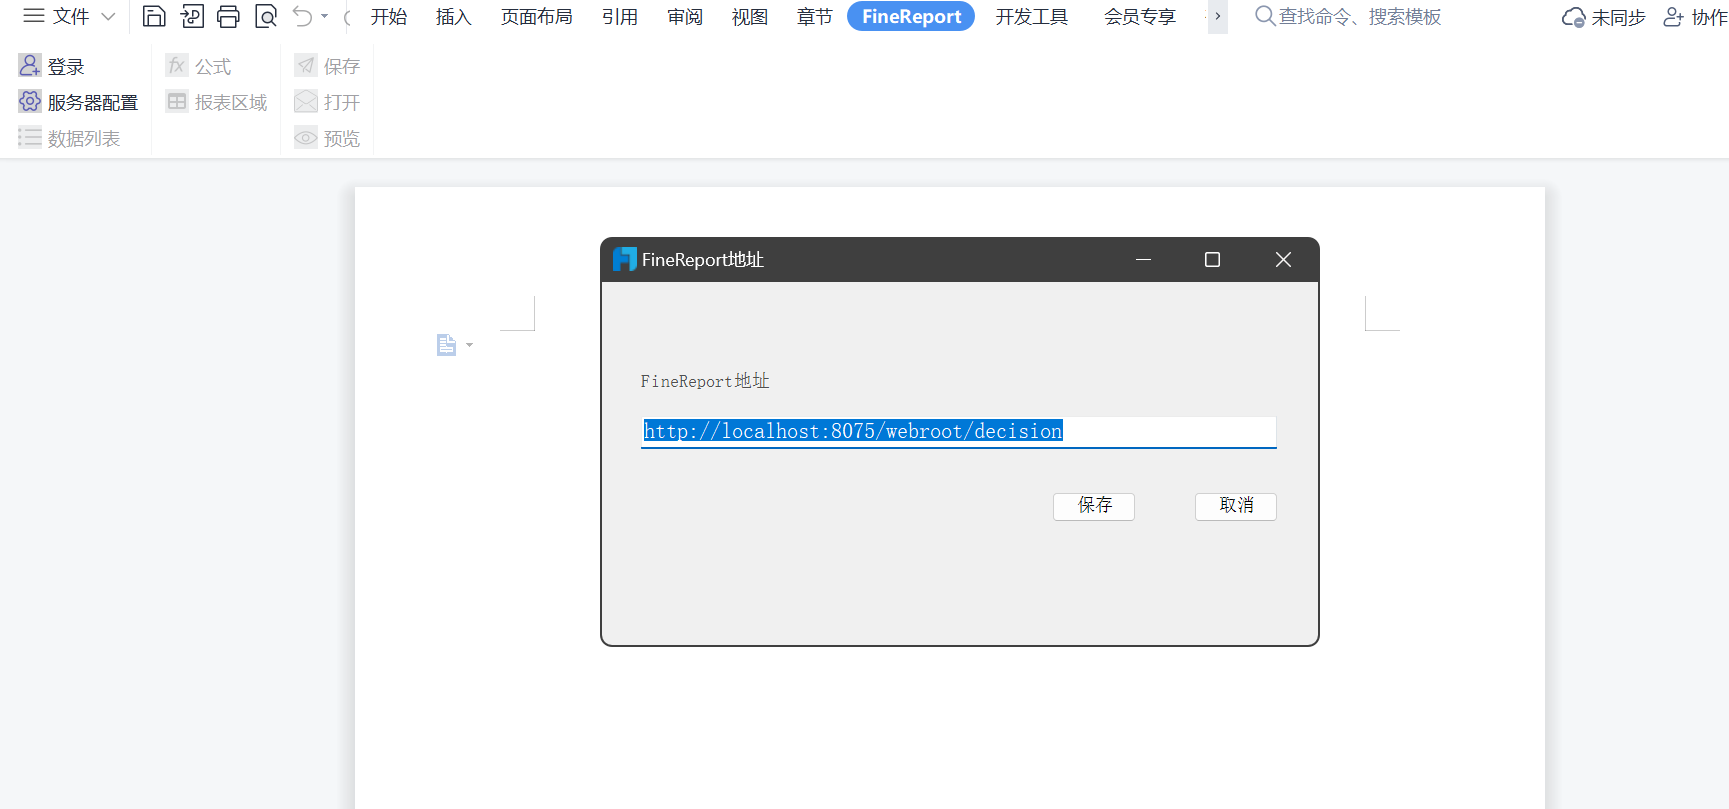
Task: Click the undo arrow icon
Action: pos(302,16)
